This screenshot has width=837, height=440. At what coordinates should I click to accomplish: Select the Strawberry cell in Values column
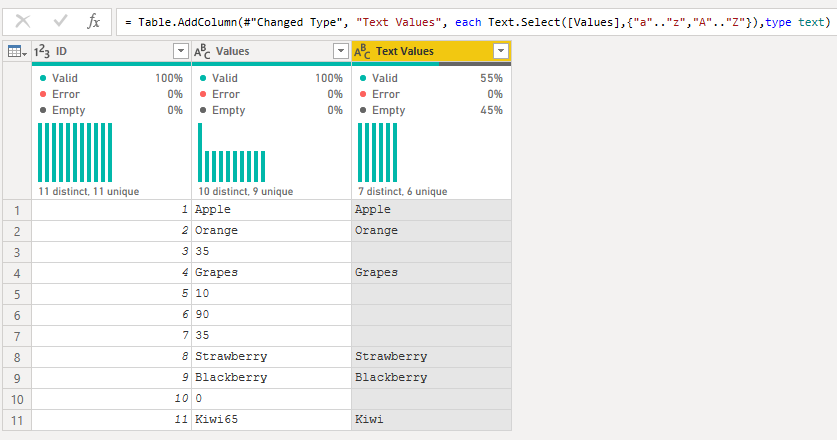tap(271, 357)
